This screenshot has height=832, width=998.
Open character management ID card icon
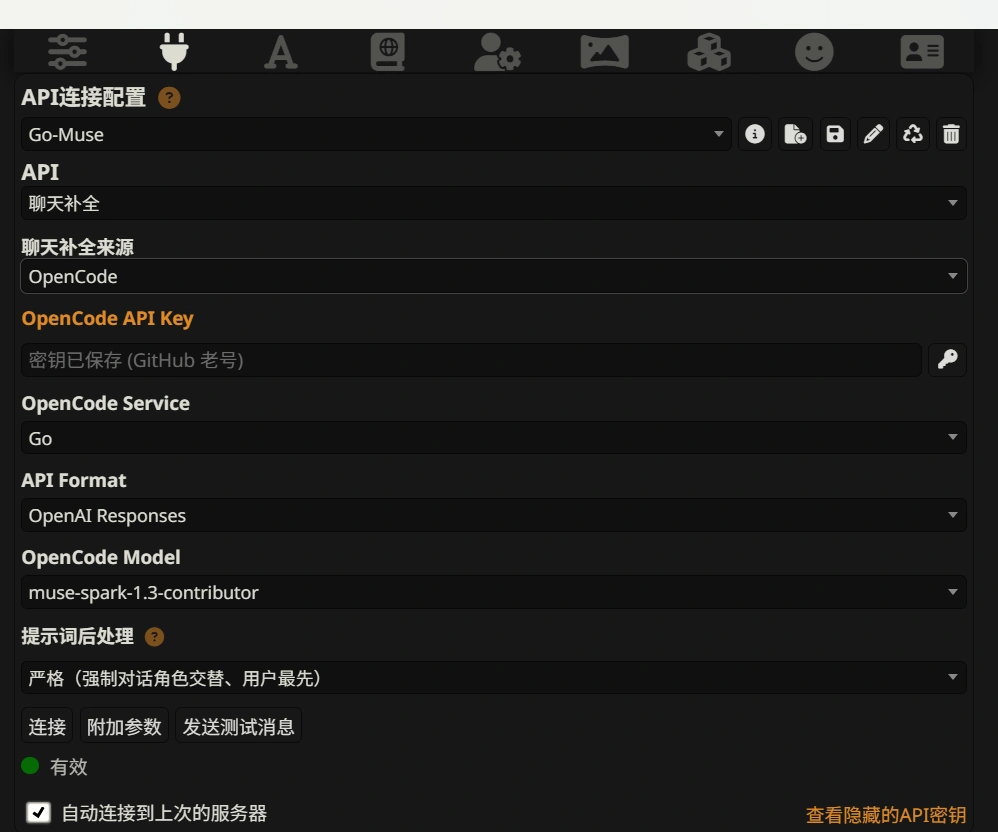922,52
